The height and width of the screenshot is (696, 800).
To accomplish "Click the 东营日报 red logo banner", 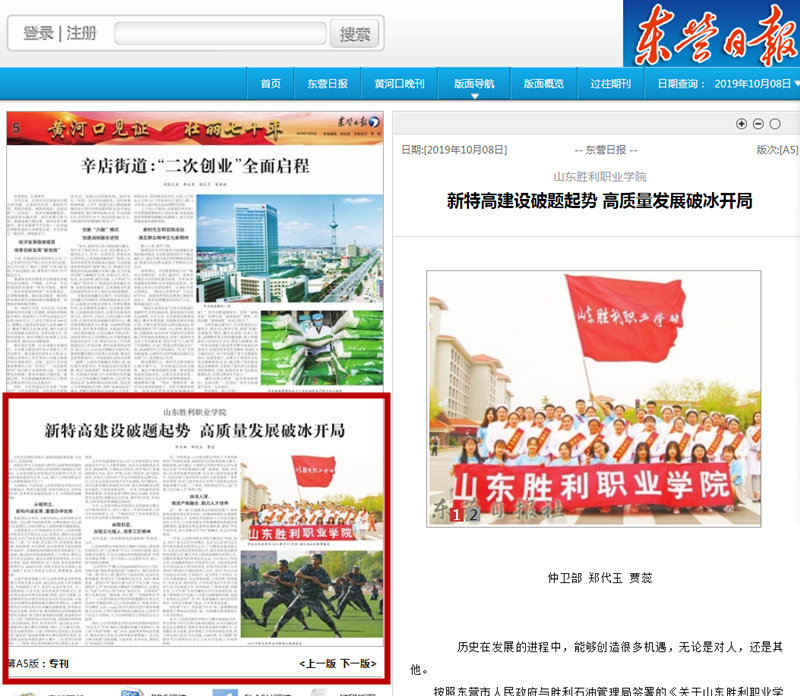I will pyautogui.click(x=711, y=34).
